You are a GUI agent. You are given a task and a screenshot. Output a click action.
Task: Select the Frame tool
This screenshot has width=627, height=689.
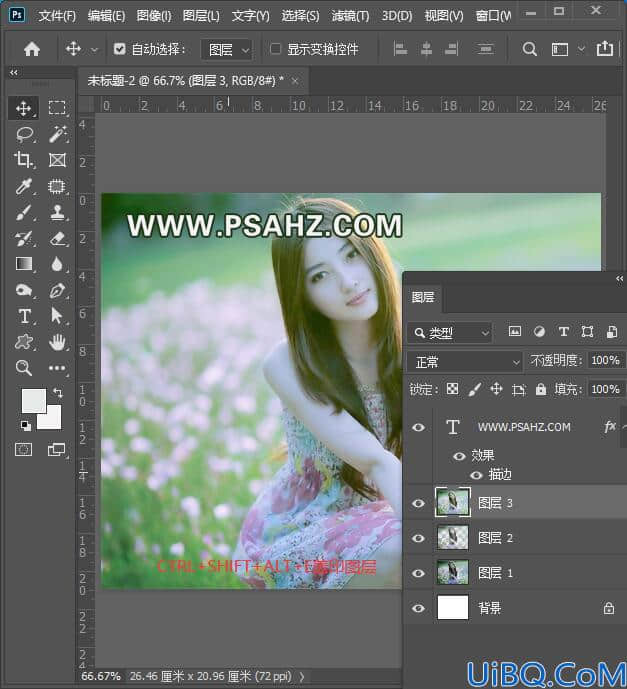(57, 160)
